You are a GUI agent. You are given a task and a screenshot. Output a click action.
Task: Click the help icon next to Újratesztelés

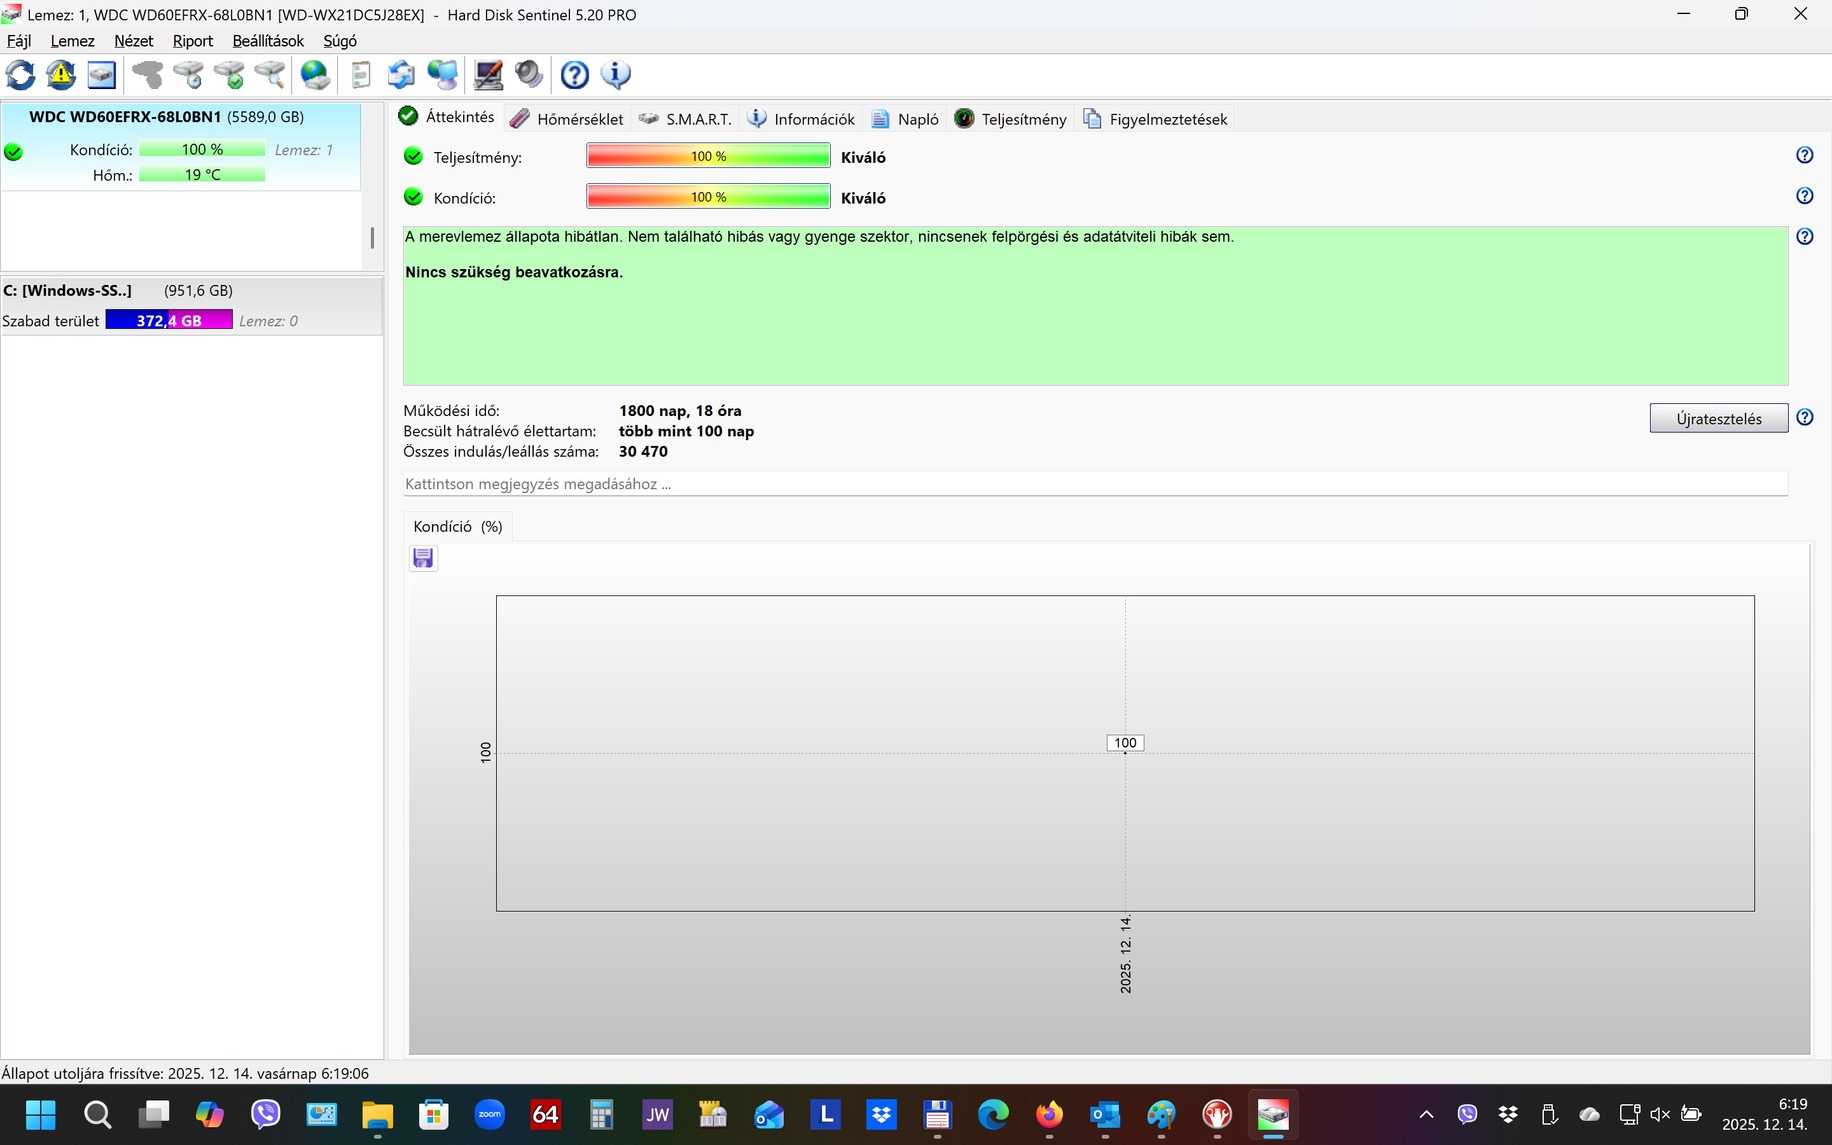tap(1805, 418)
